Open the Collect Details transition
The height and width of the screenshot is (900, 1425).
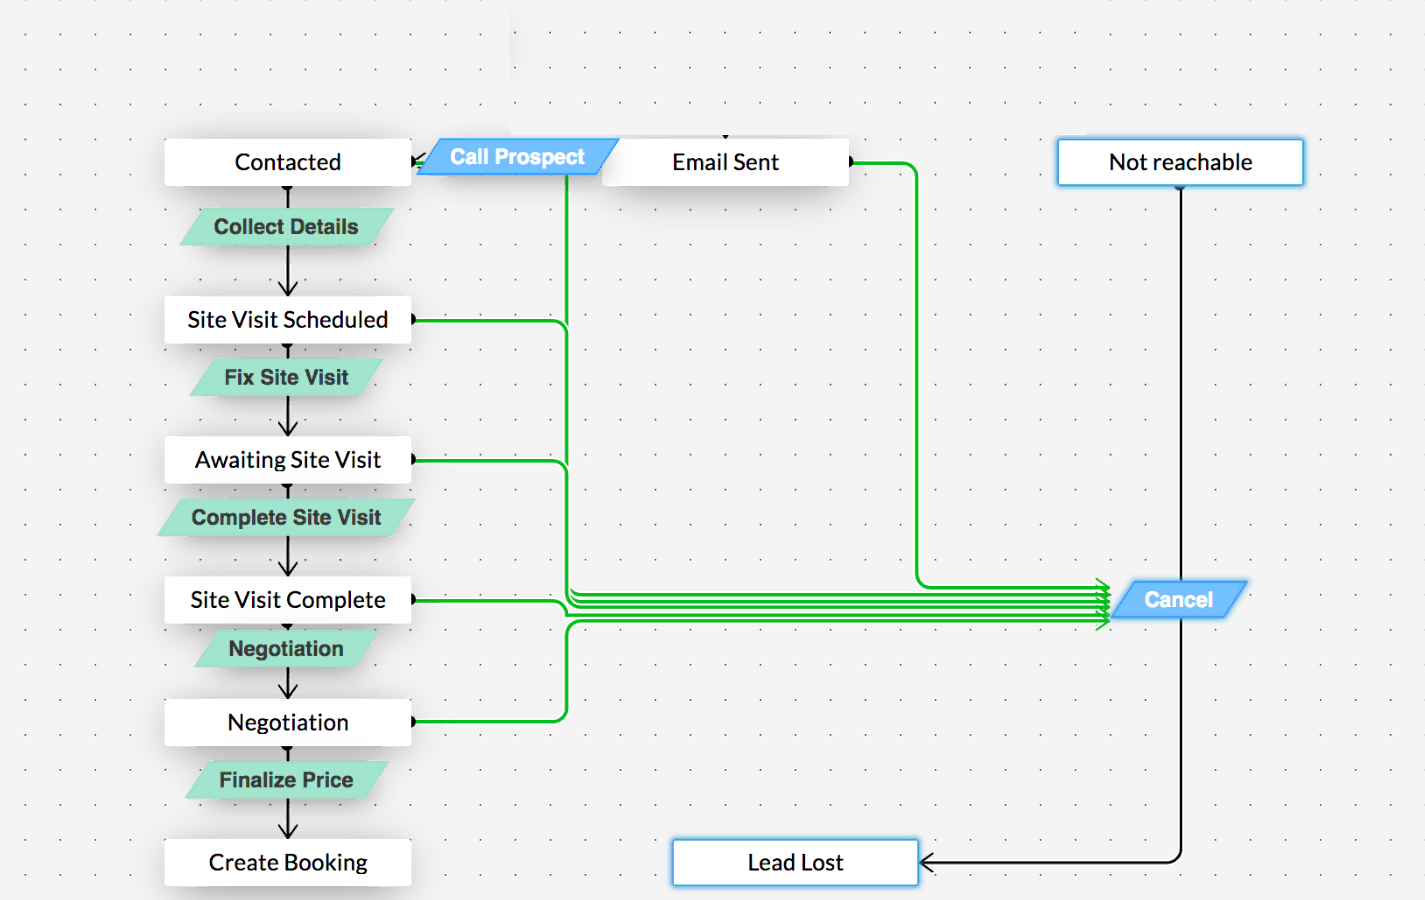(286, 227)
